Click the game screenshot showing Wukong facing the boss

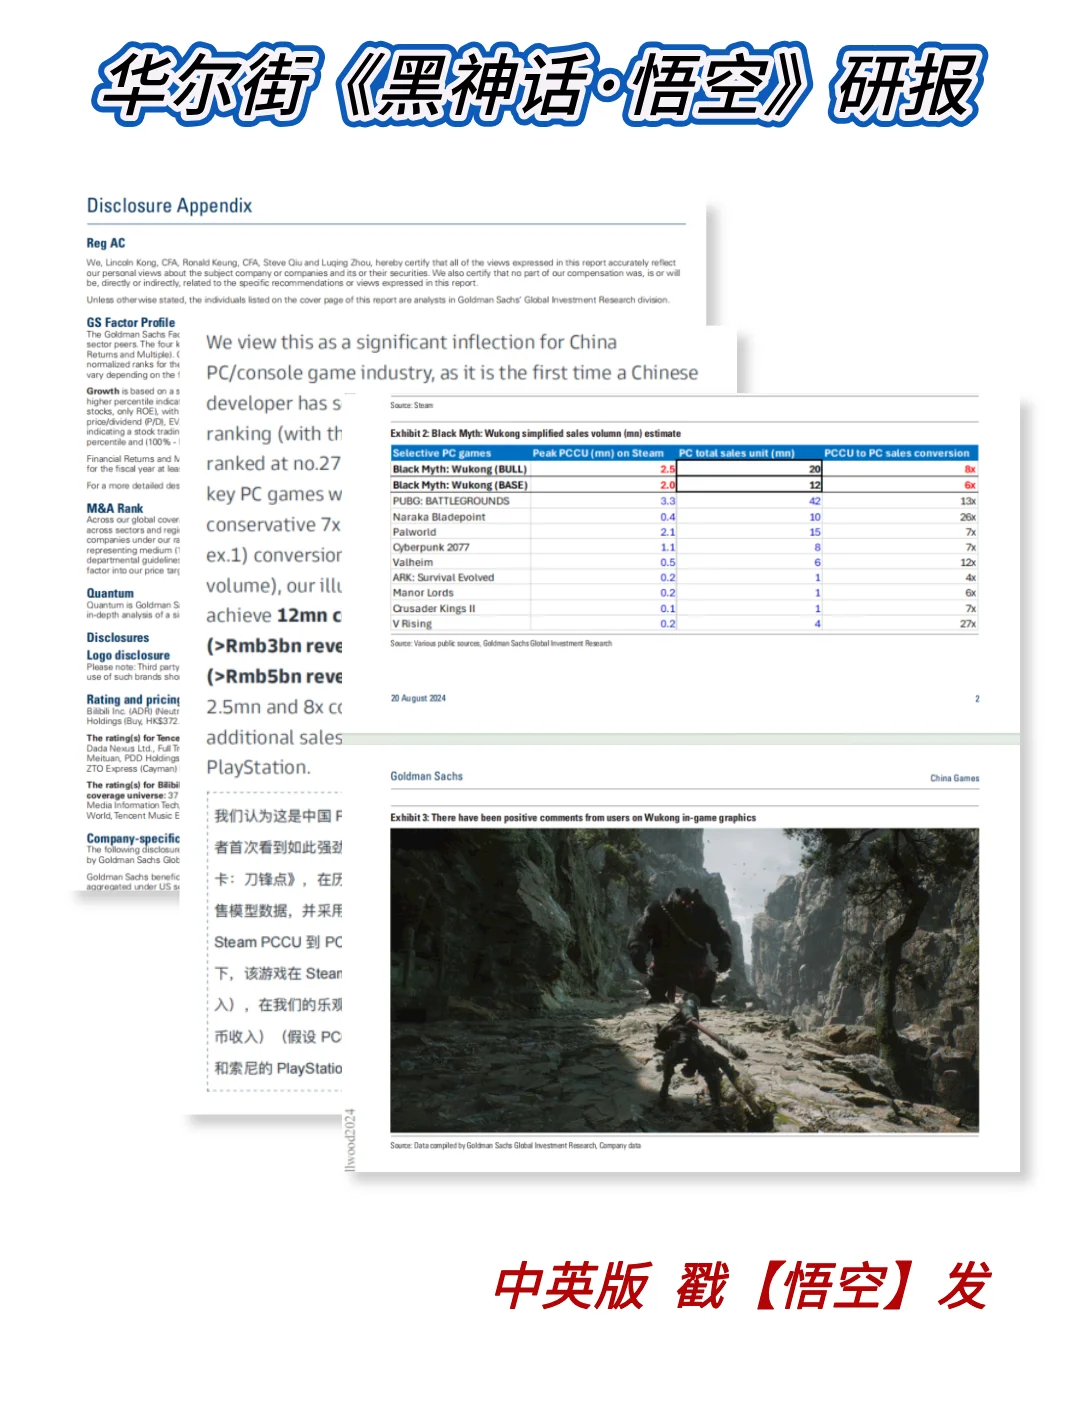[x=684, y=979]
